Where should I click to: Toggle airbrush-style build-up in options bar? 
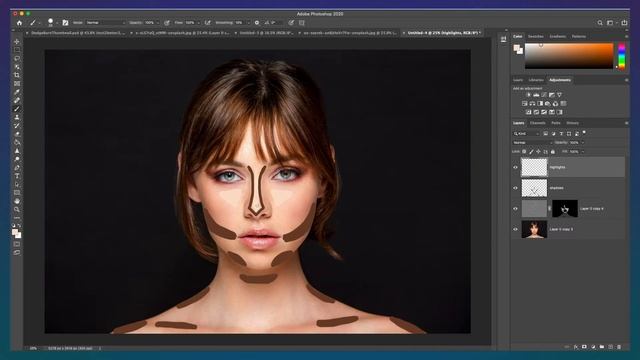[x=208, y=23]
